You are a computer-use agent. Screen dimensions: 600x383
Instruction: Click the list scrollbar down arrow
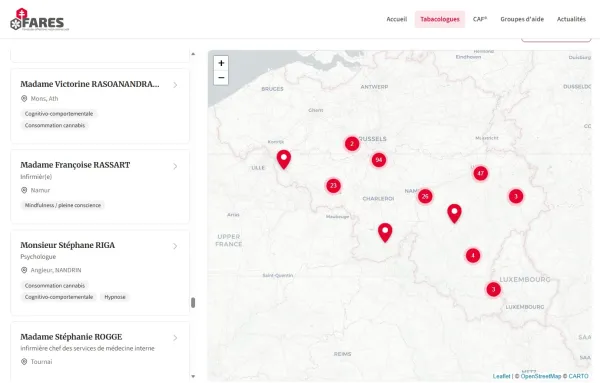193,376
